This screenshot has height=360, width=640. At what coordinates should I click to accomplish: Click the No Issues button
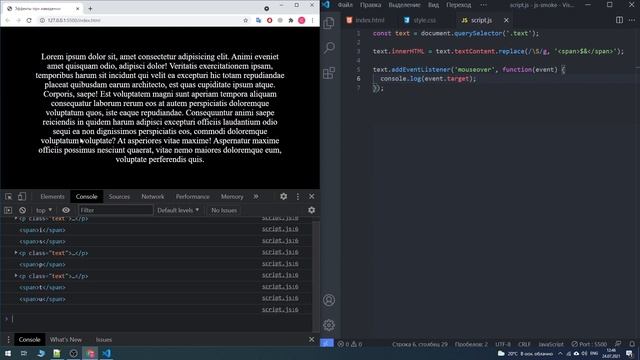click(x=224, y=210)
